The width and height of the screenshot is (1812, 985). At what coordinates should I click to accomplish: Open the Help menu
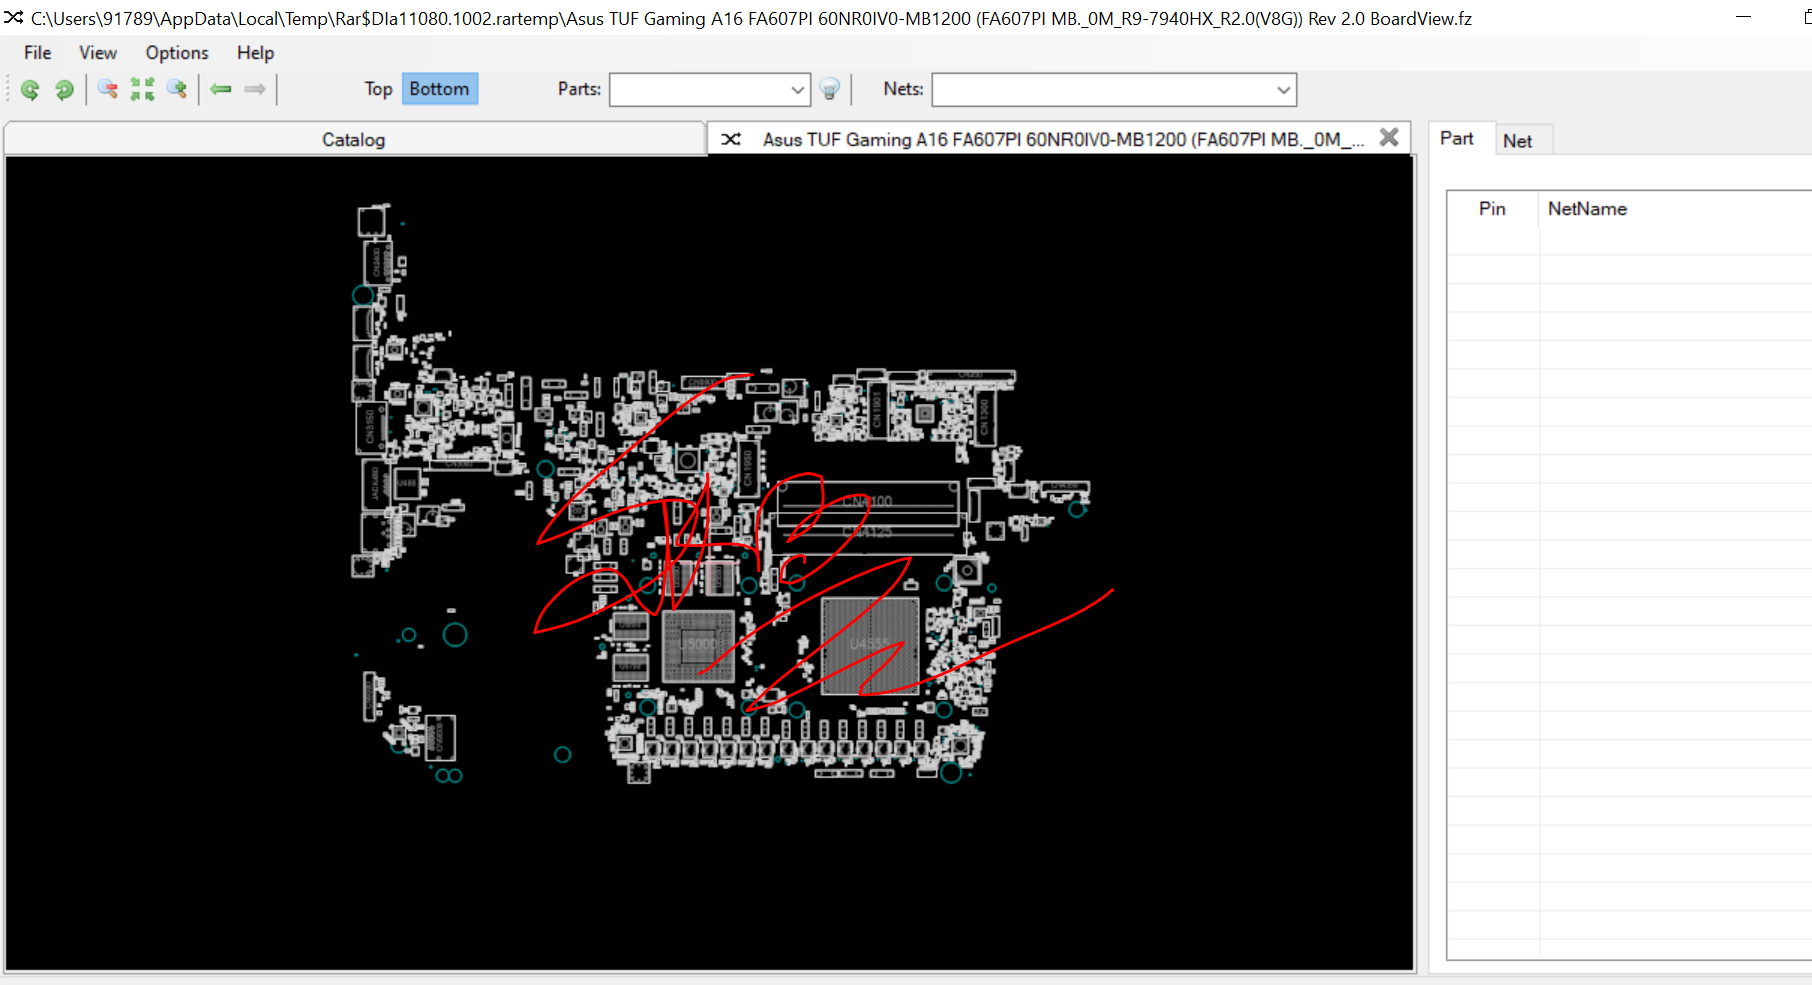[255, 53]
